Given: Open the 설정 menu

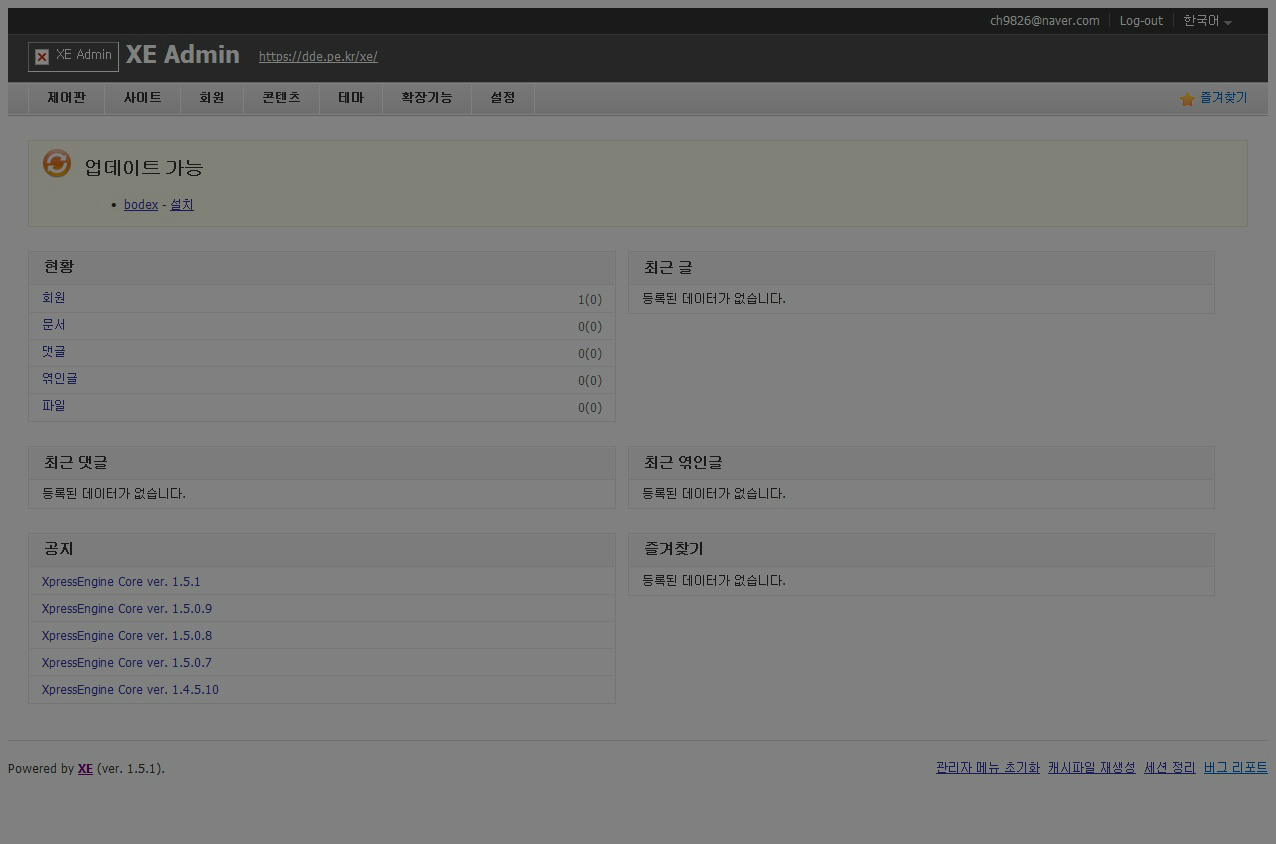Looking at the screenshot, I should [502, 98].
